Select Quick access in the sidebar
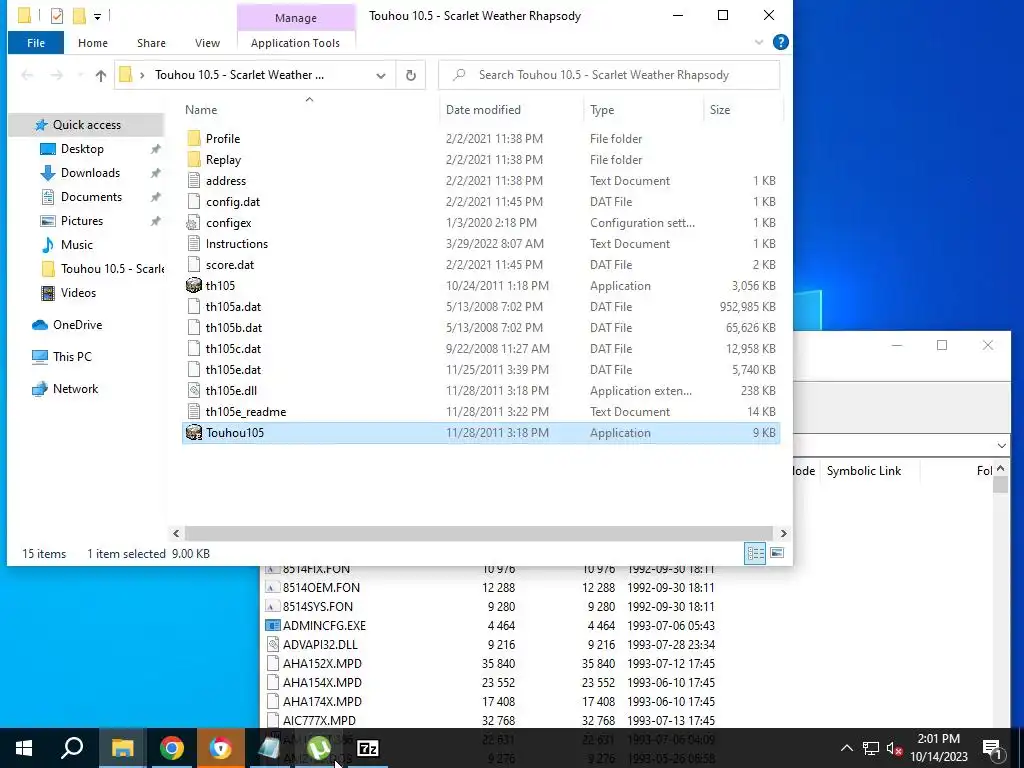The width and height of the screenshot is (1024, 768). click(86, 125)
